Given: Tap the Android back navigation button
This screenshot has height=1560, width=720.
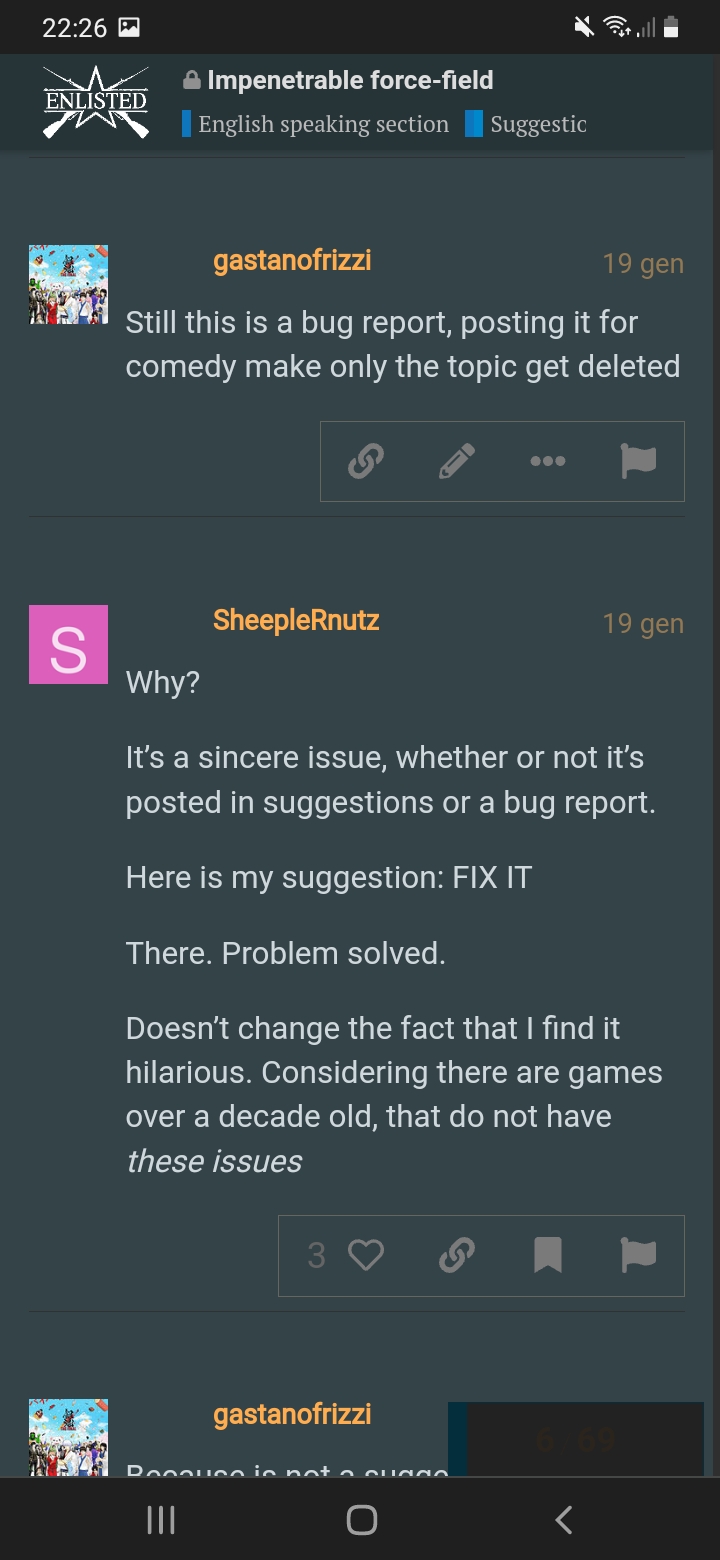Looking at the screenshot, I should 563,1521.
